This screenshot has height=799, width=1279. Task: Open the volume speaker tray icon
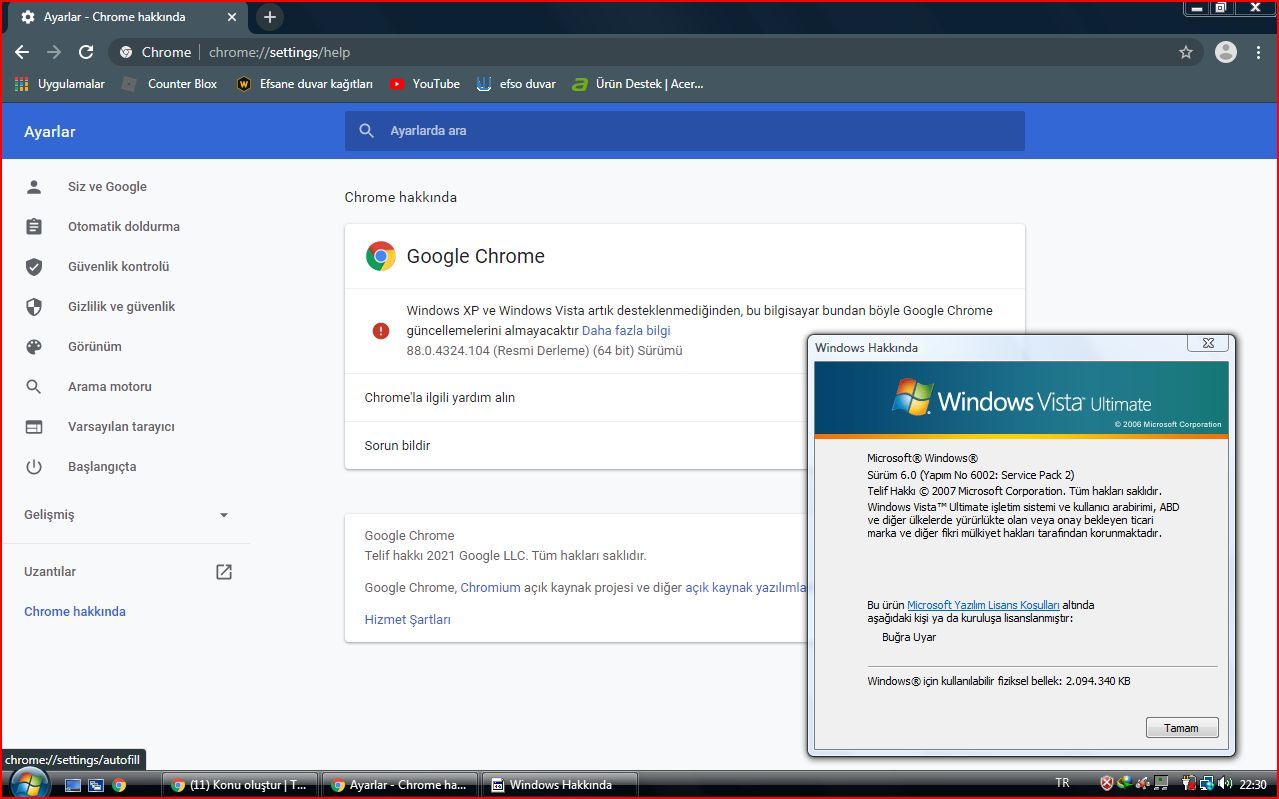[1225, 783]
